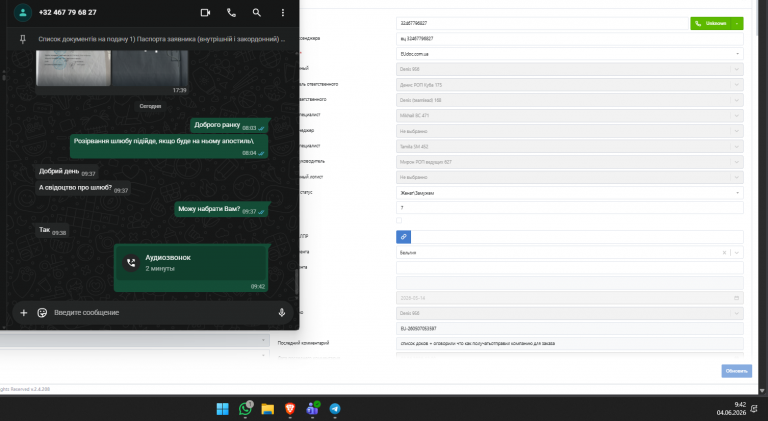Open WhatsApp from the taskbar
Viewport: 768px width, 421px height.
tap(245, 409)
